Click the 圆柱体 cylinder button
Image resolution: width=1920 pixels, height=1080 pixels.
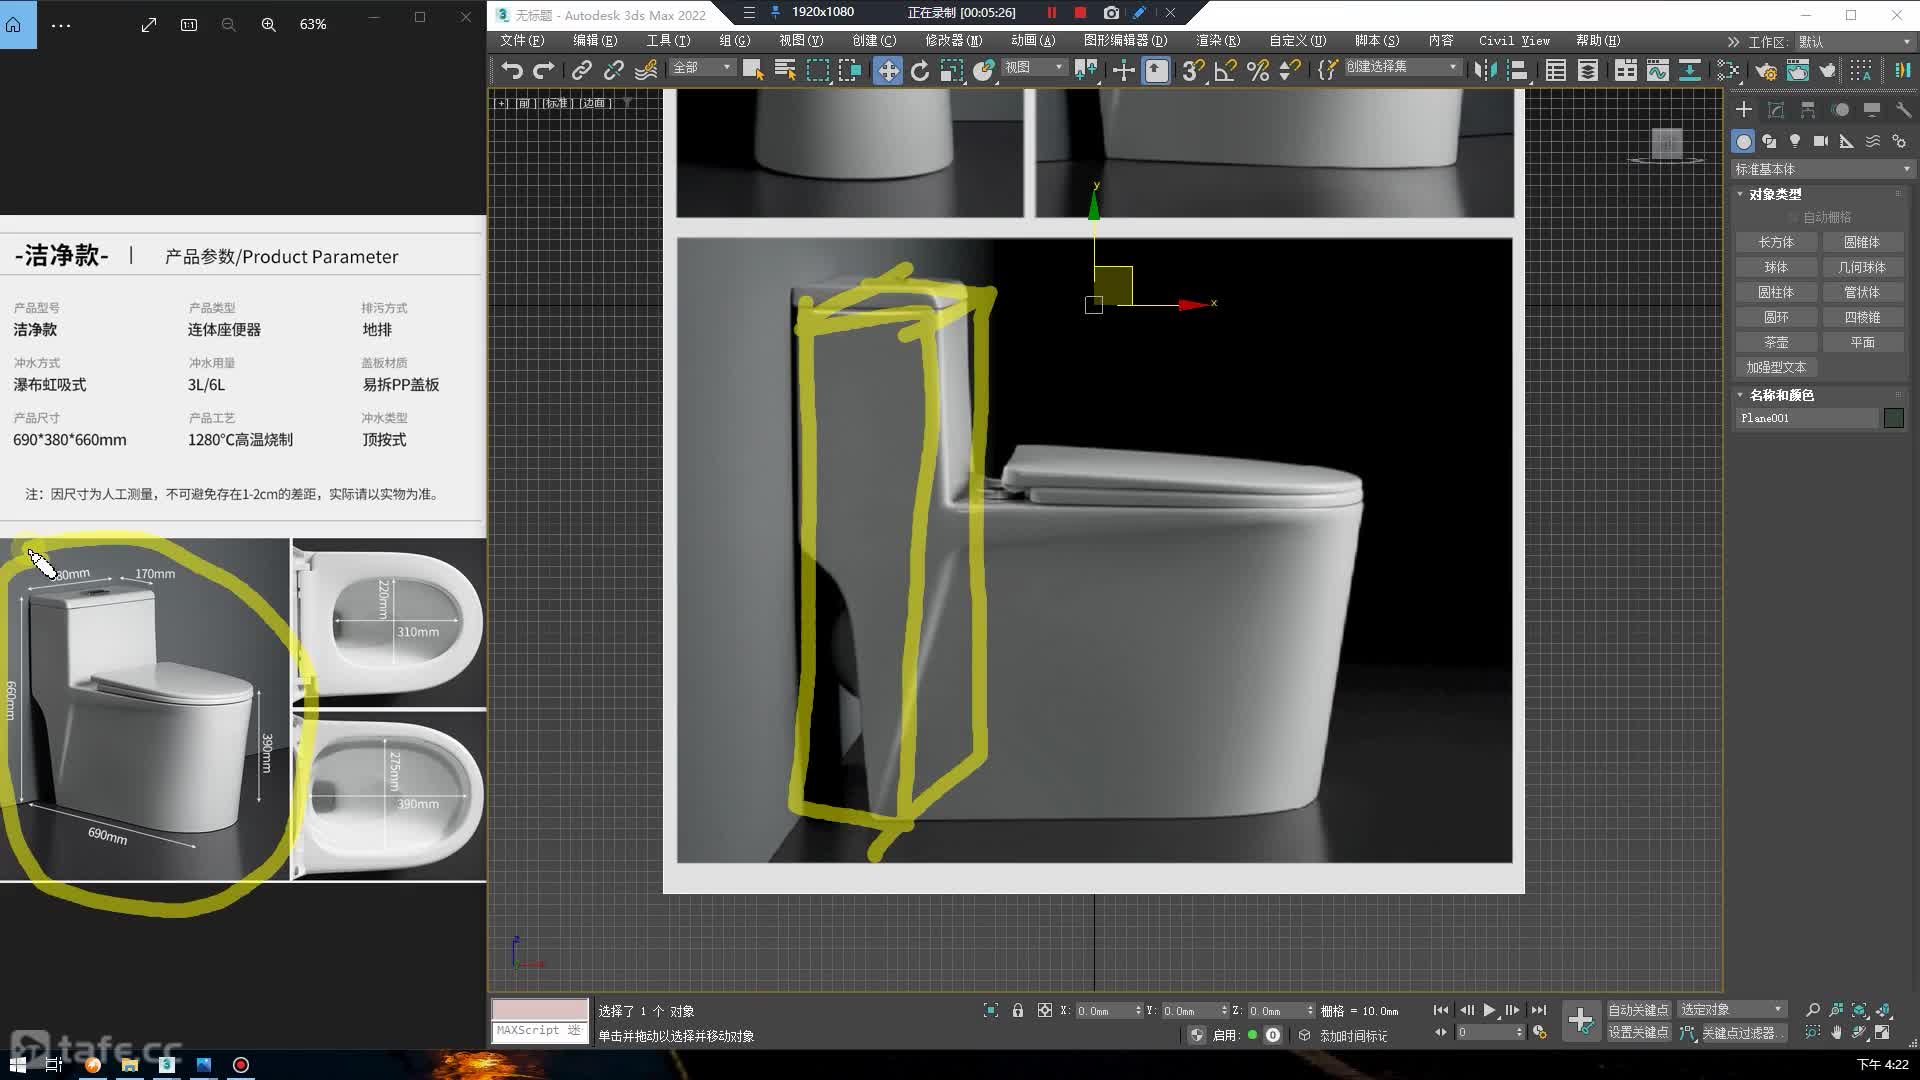(1776, 292)
